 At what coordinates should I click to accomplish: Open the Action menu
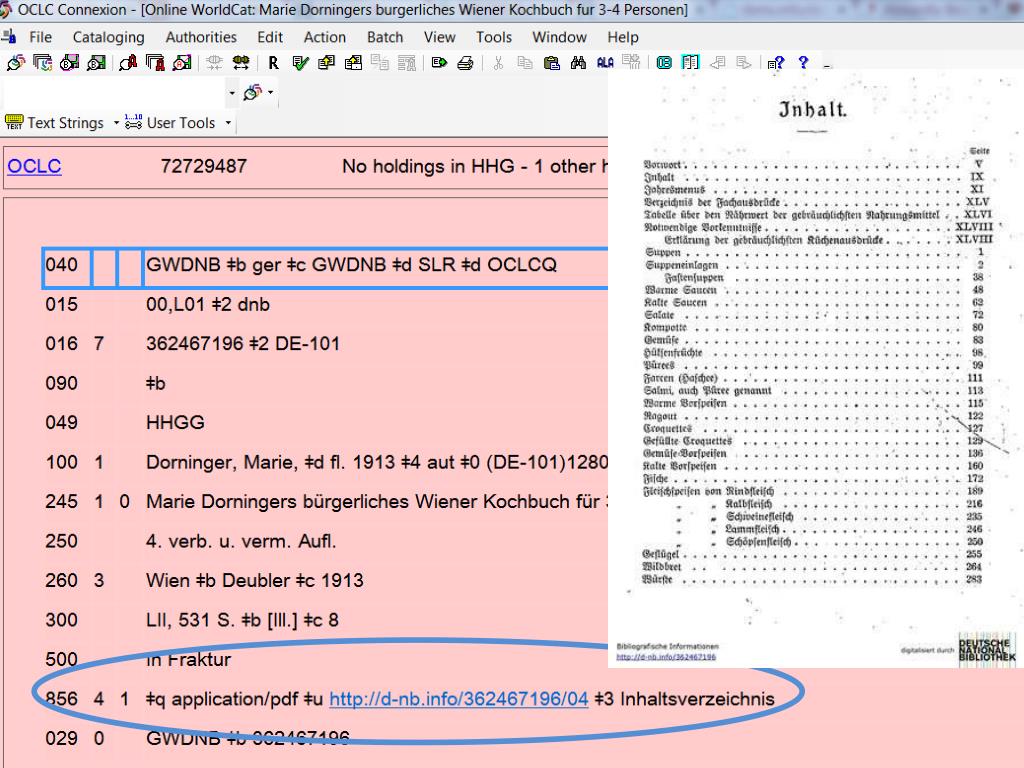pyautogui.click(x=325, y=37)
